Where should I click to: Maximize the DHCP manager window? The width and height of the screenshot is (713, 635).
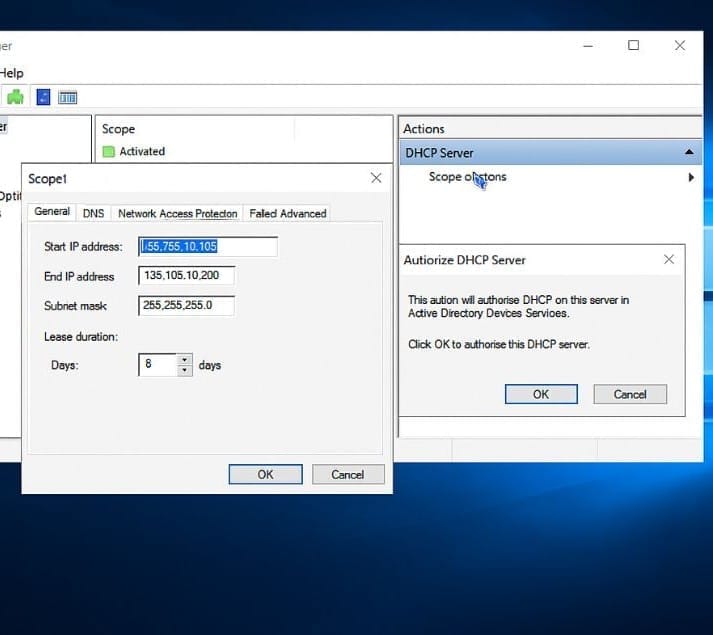coord(633,46)
